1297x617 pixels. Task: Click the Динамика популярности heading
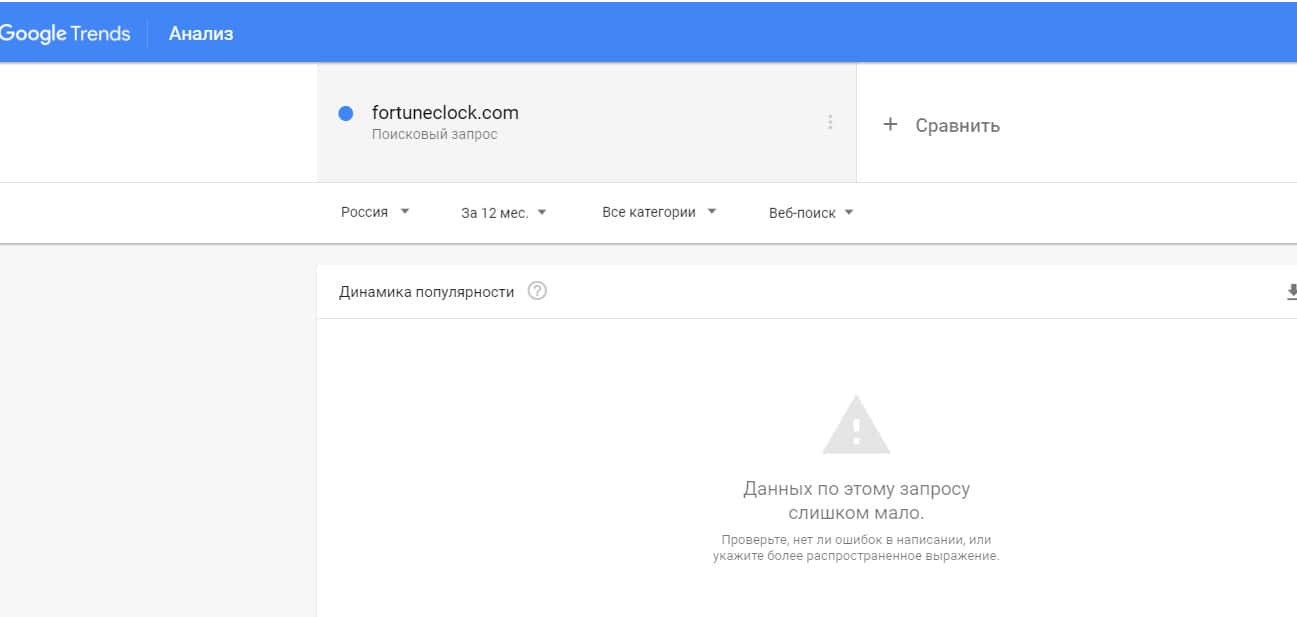(x=426, y=292)
